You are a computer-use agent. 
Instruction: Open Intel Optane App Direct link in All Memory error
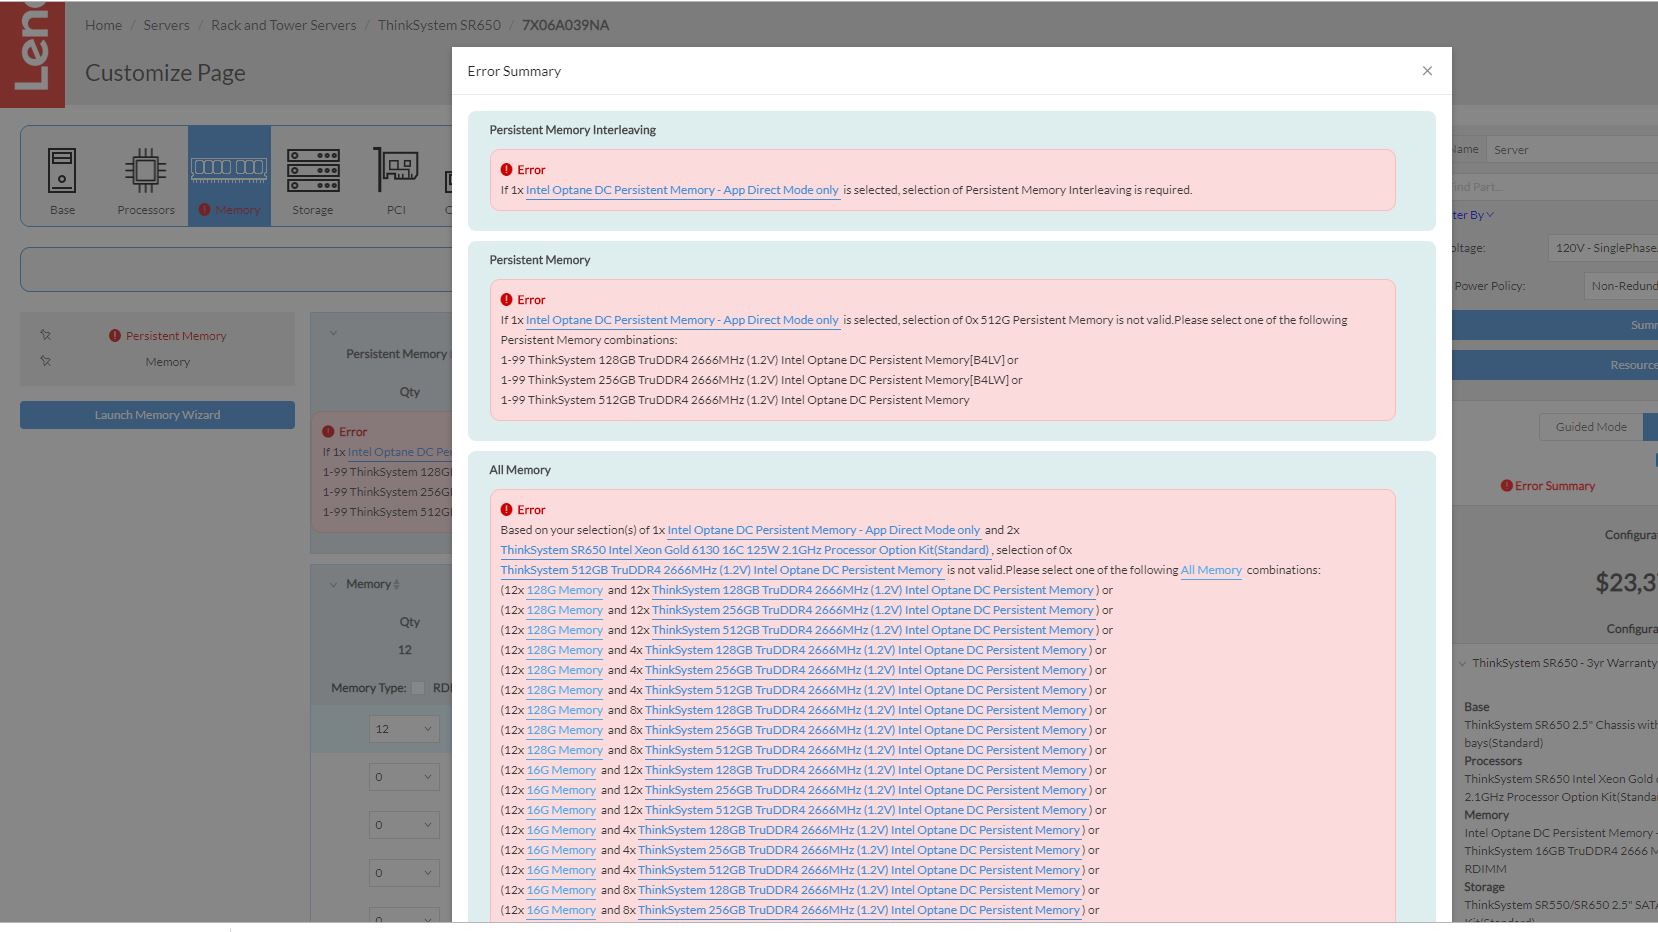824,530
